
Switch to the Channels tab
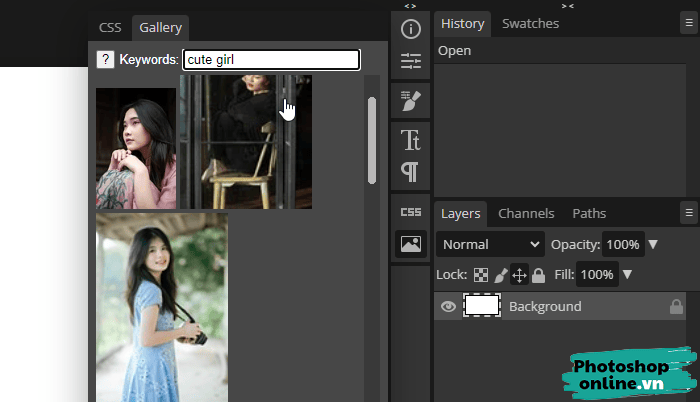coord(526,214)
